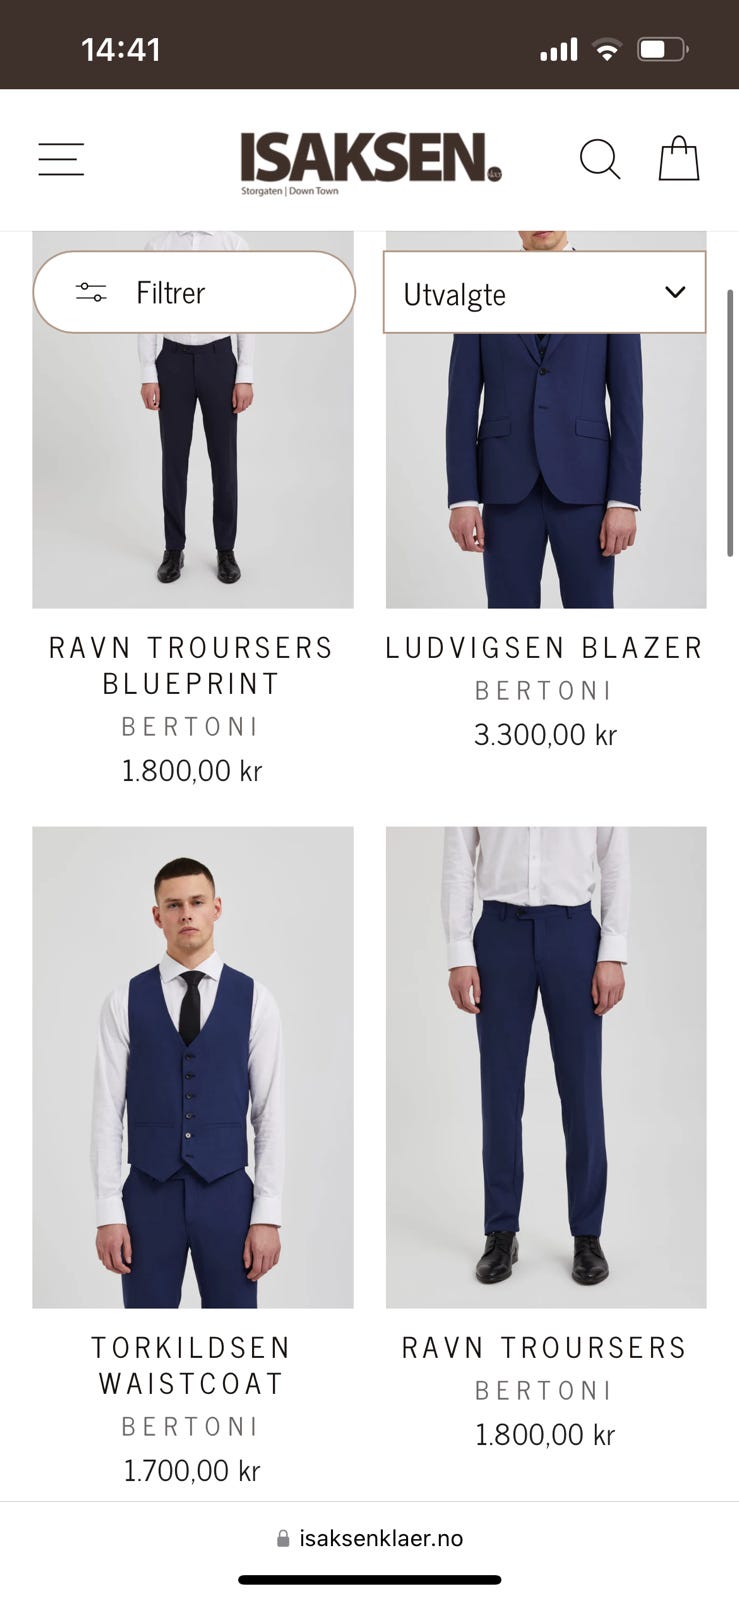The image size is (739, 1600).
Task: Open the hamburger navigation menu
Action: point(61,159)
